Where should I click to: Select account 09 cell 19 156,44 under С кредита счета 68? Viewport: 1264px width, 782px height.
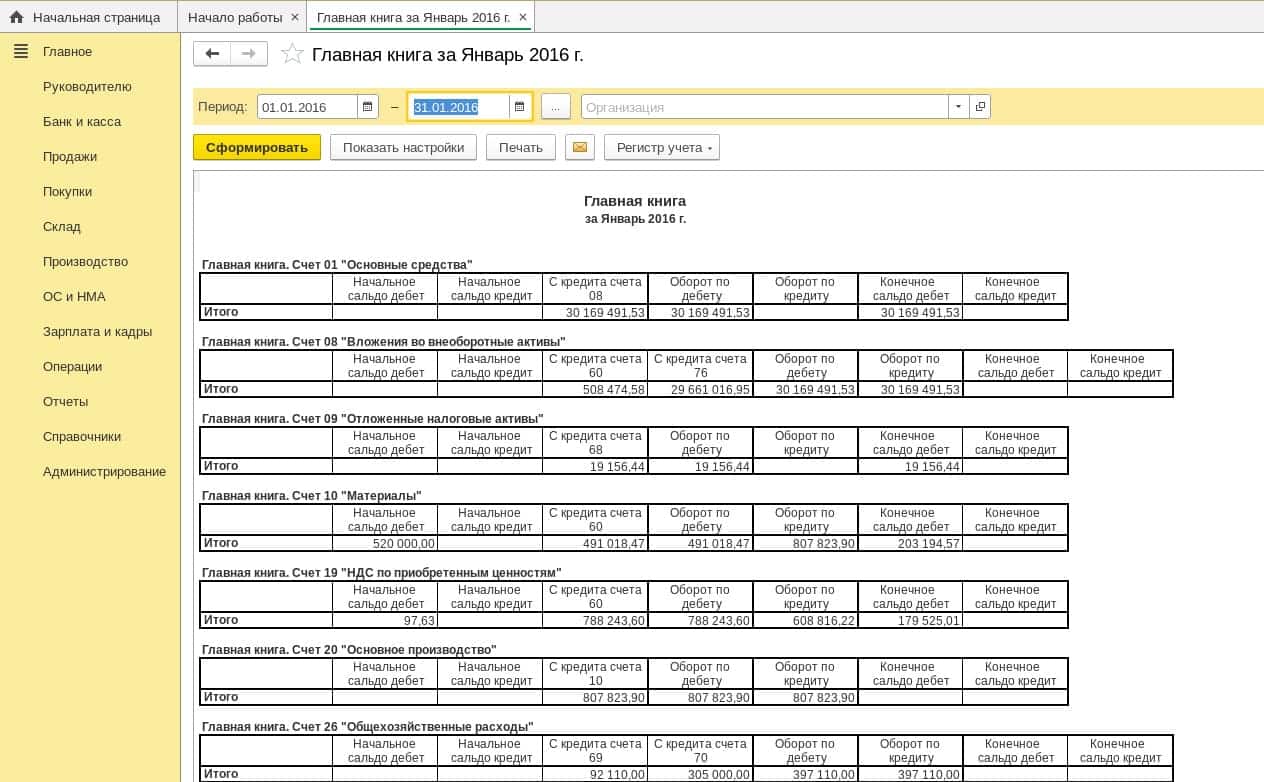coord(595,466)
